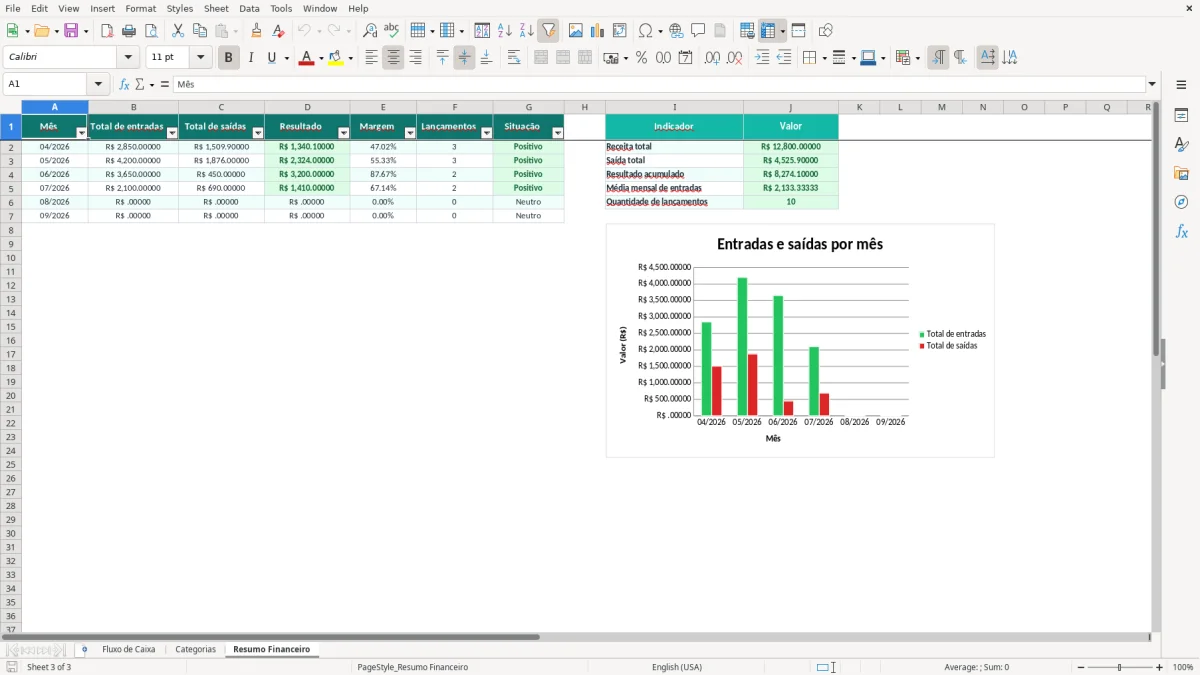The image size is (1200, 675).
Task: Open the 11 pt font size dropdown
Action: (200, 58)
